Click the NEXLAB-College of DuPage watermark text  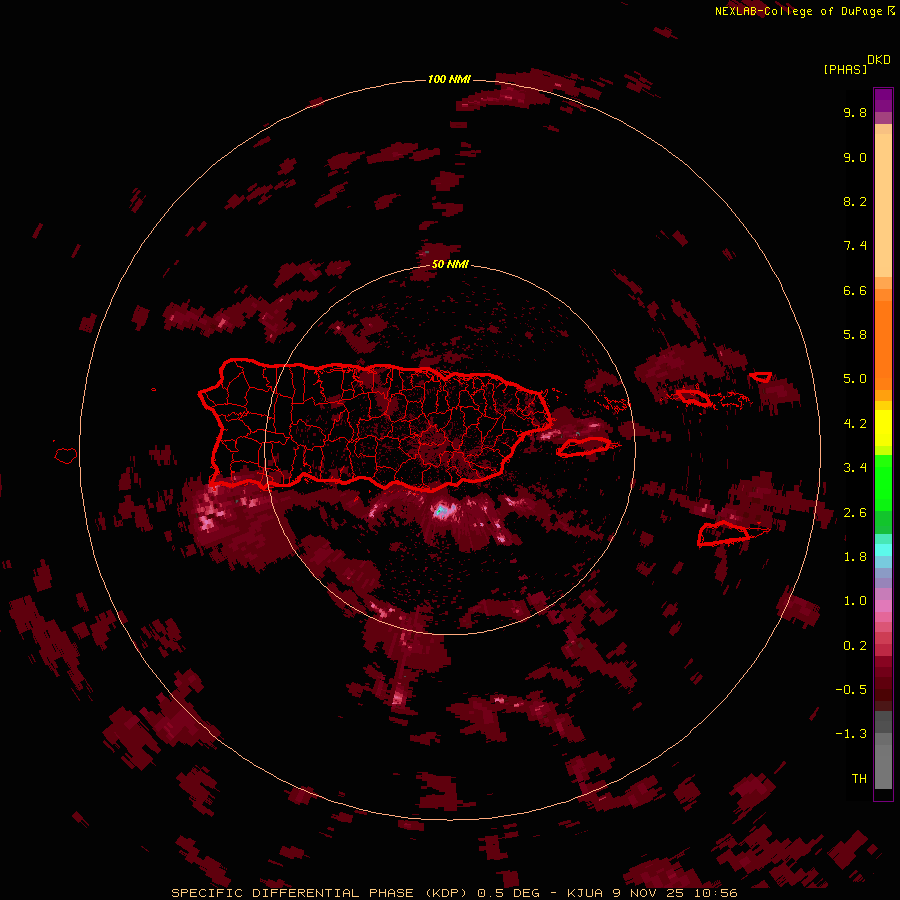click(x=798, y=11)
